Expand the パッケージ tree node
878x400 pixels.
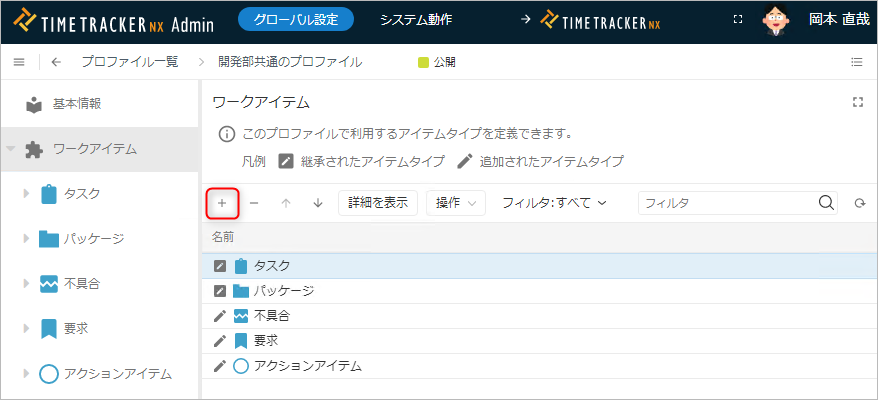point(27,239)
